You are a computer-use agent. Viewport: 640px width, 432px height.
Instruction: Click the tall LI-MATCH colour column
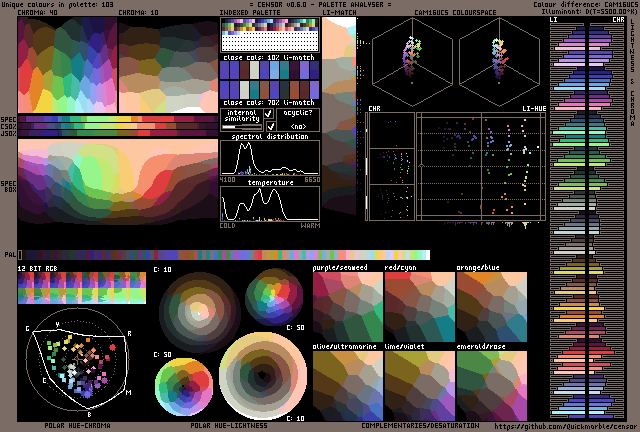pos(339,116)
